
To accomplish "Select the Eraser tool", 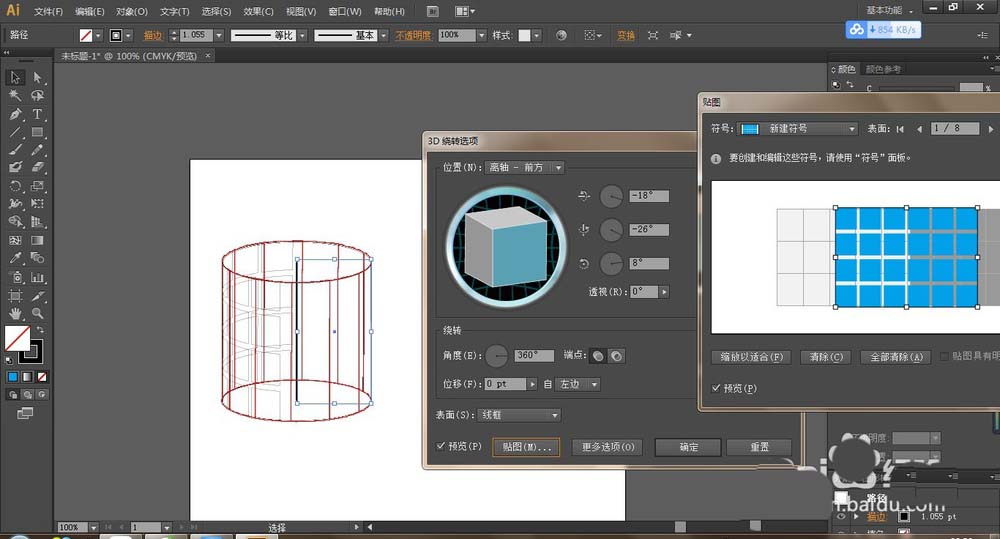I will point(38,168).
